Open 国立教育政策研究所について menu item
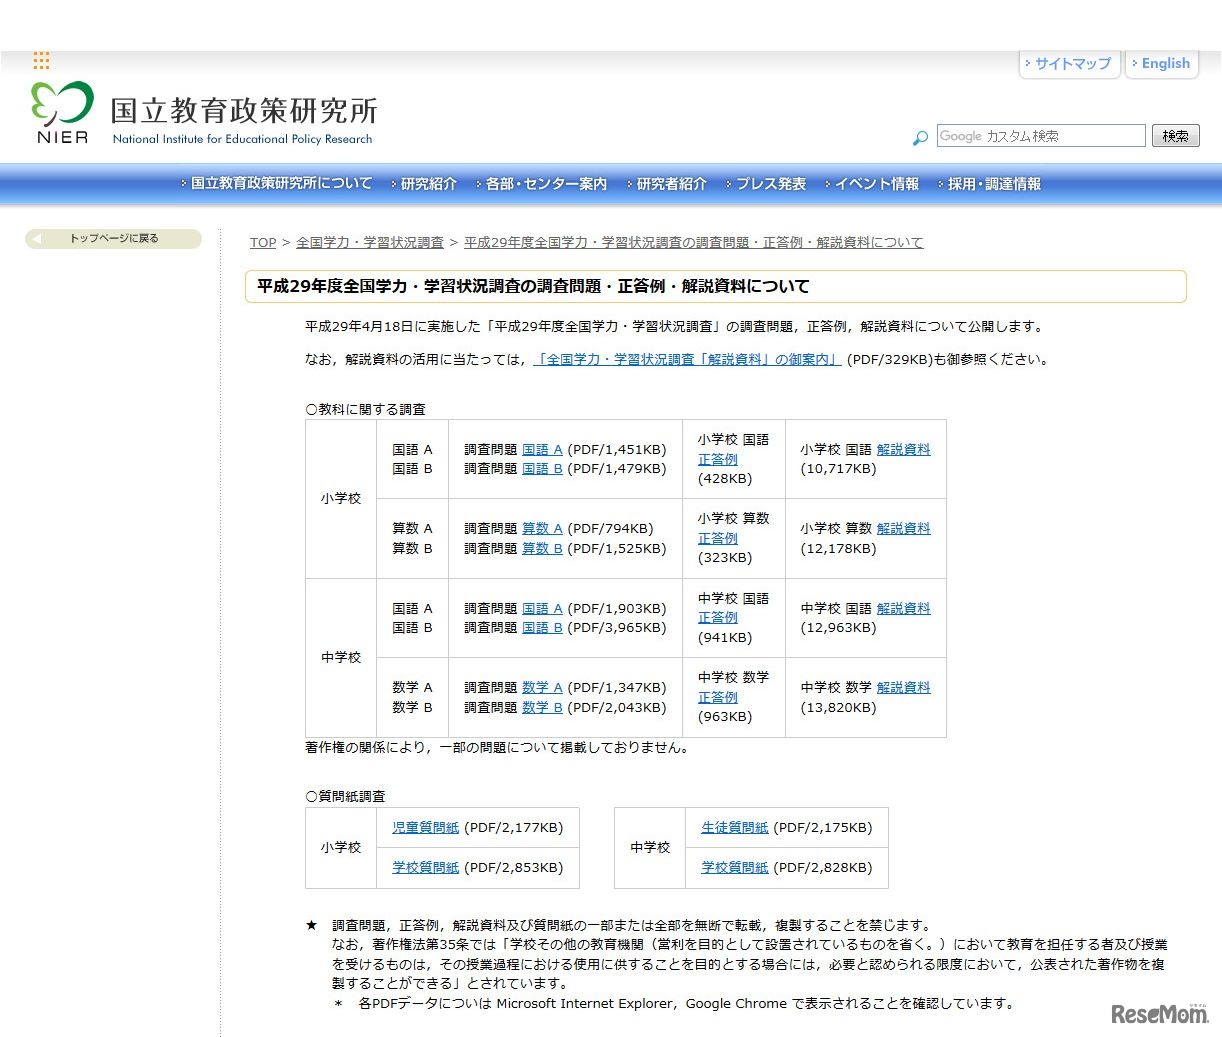This screenshot has height=1037, width=1222. pos(283,184)
